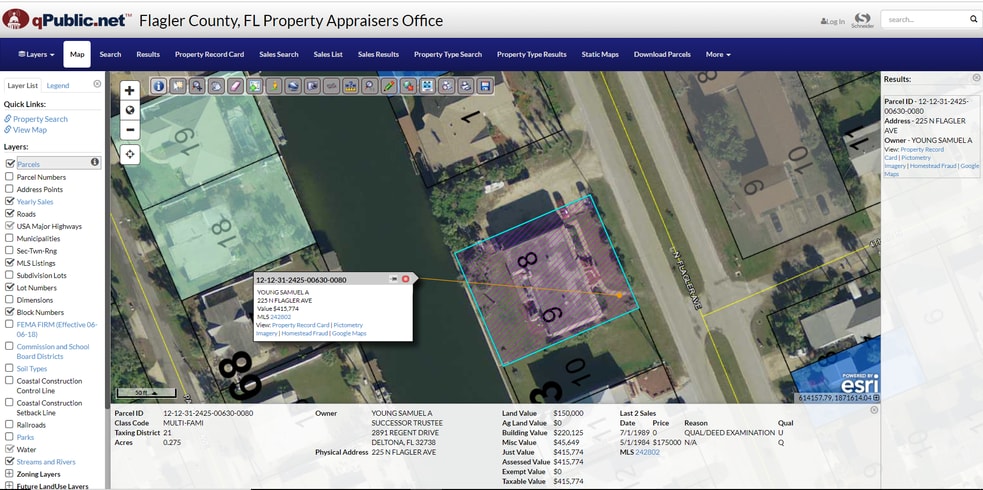Click the floppy disk save icon

tap(484, 86)
